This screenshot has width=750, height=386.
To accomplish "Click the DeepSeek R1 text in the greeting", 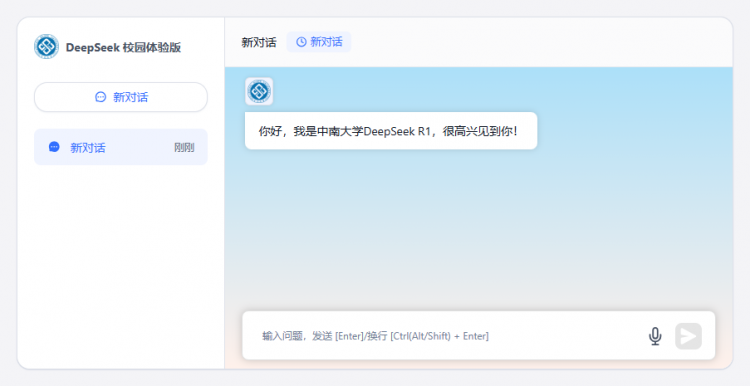I will [397, 131].
